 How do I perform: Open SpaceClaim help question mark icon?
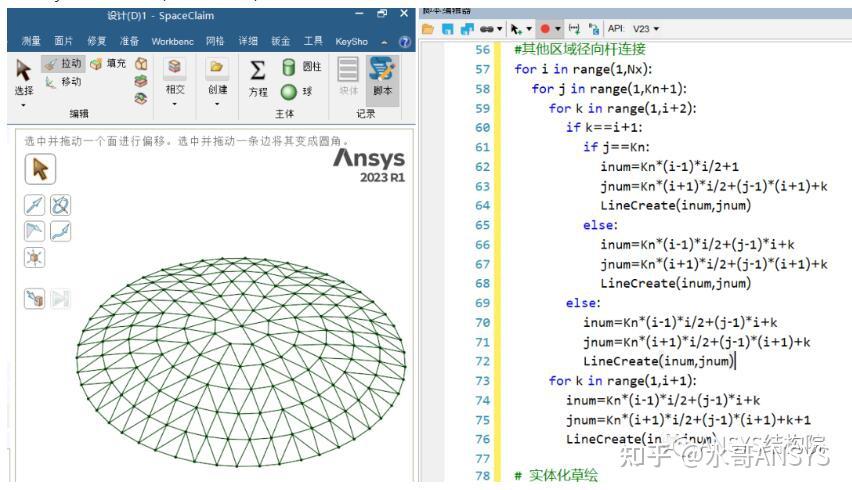click(x=404, y=42)
